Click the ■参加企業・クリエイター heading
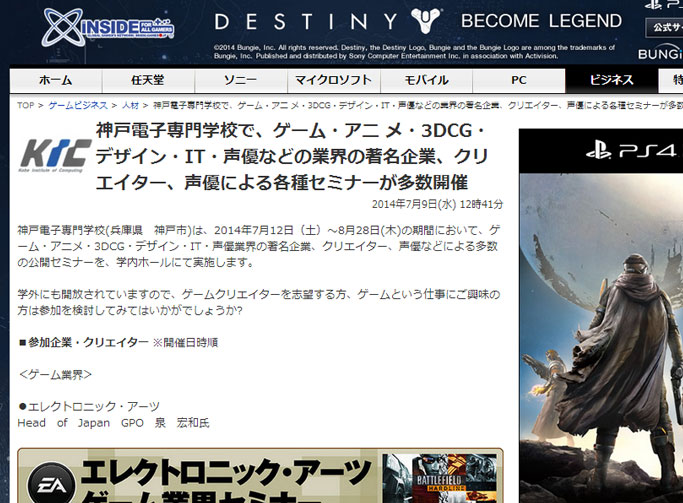 84,342
